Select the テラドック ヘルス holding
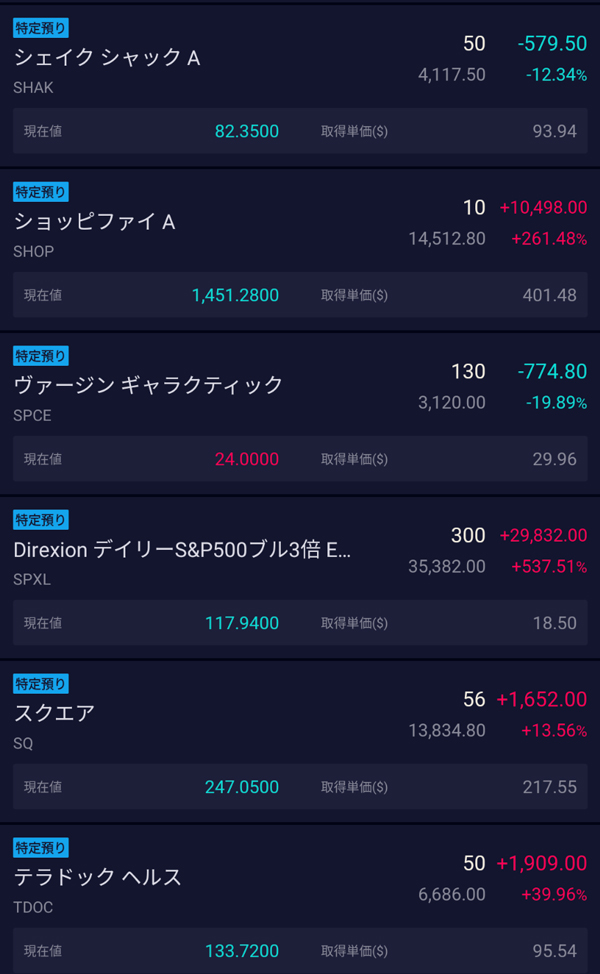This screenshot has width=600, height=974. [x=97, y=877]
